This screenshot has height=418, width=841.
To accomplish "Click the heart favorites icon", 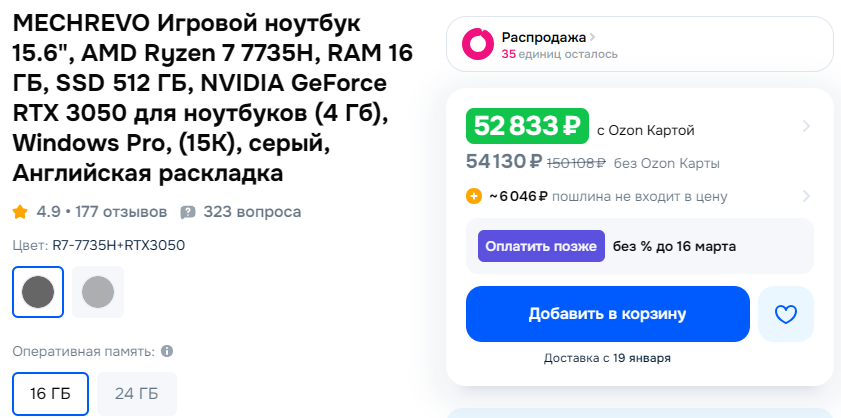I will 786,314.
